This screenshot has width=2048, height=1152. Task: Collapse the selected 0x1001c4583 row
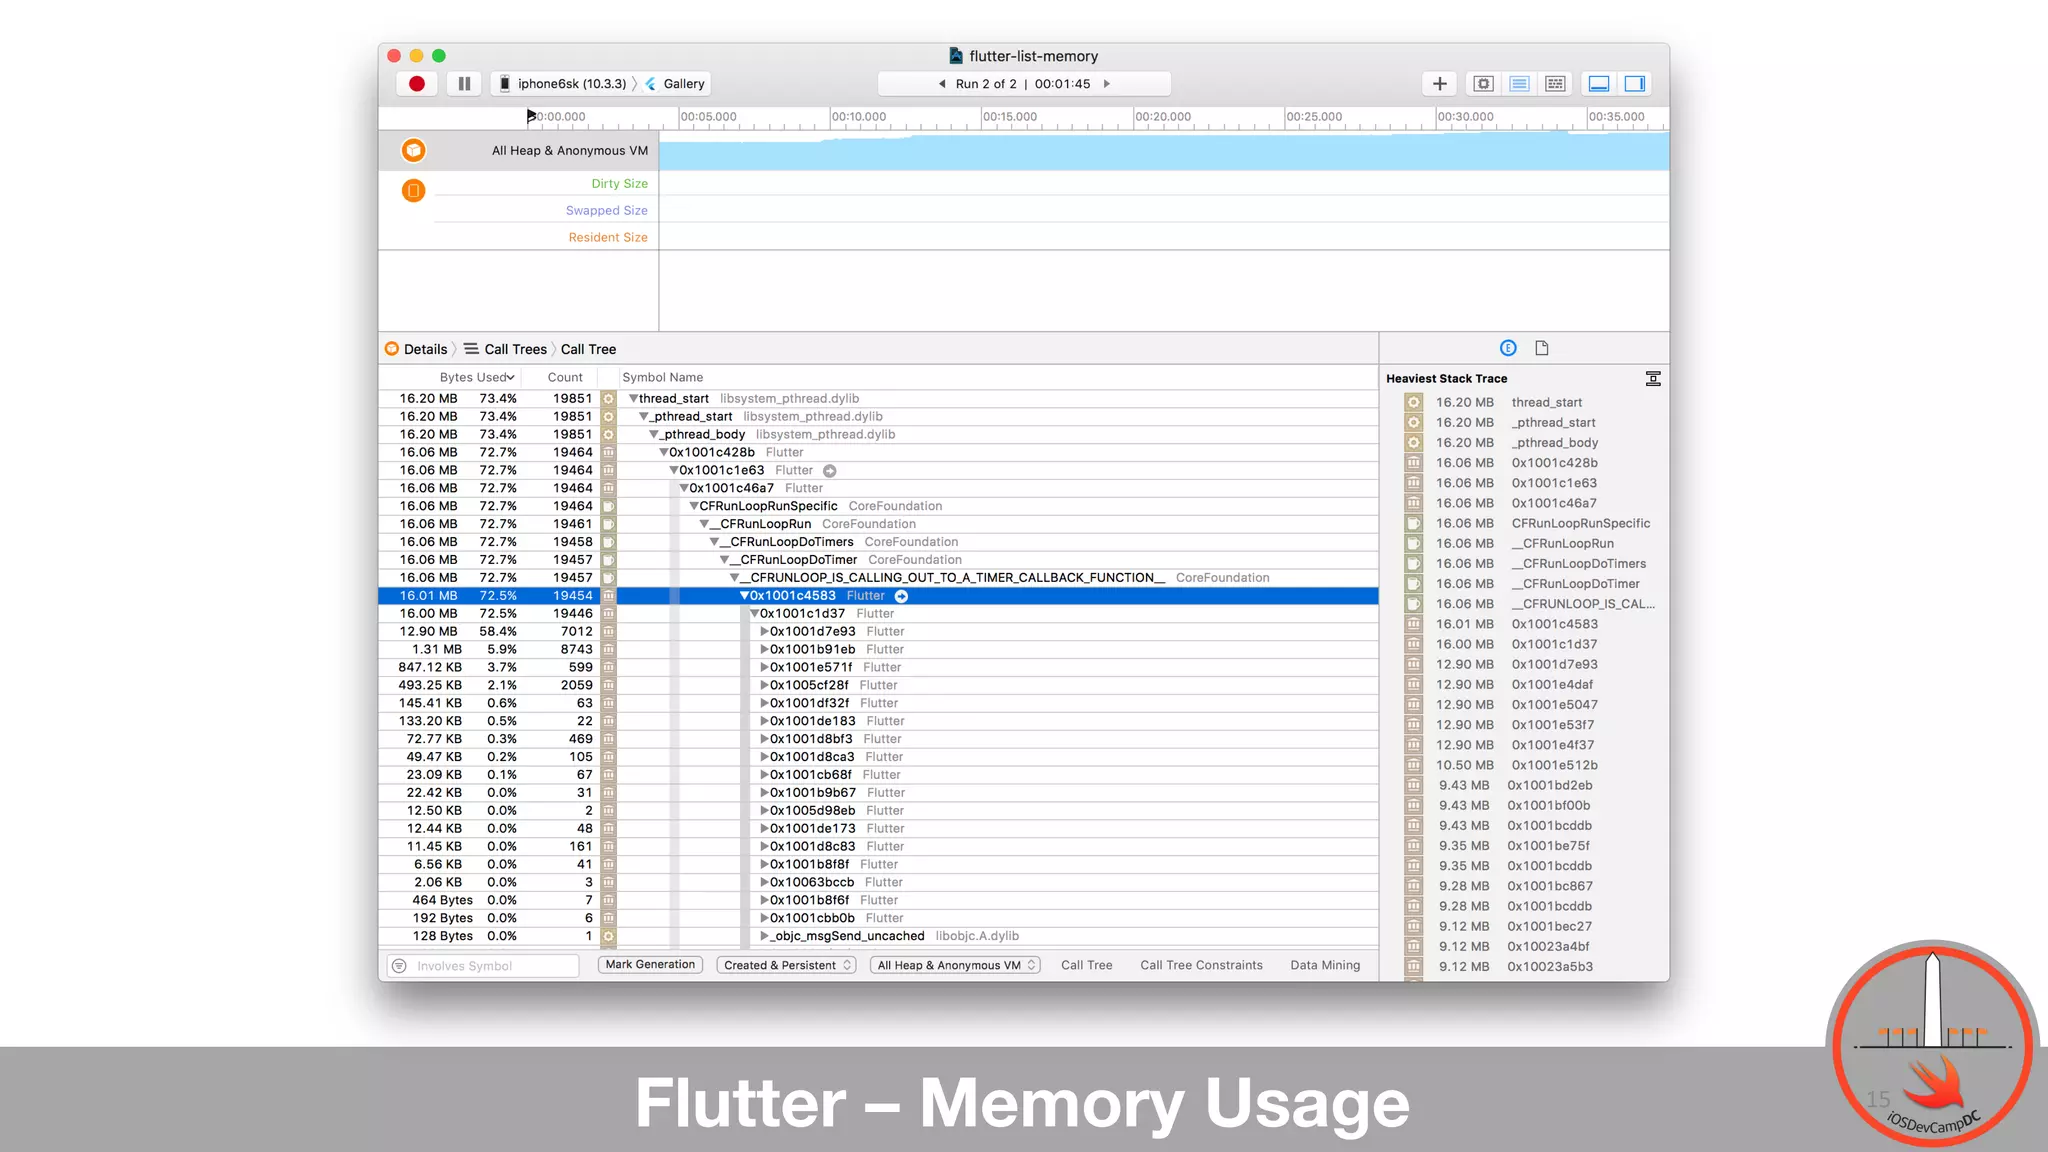tap(744, 596)
